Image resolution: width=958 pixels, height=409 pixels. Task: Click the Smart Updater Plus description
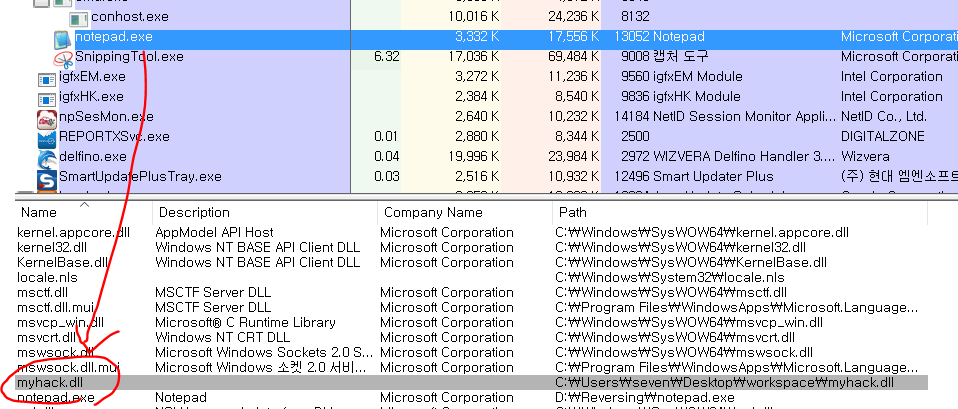click(713, 177)
